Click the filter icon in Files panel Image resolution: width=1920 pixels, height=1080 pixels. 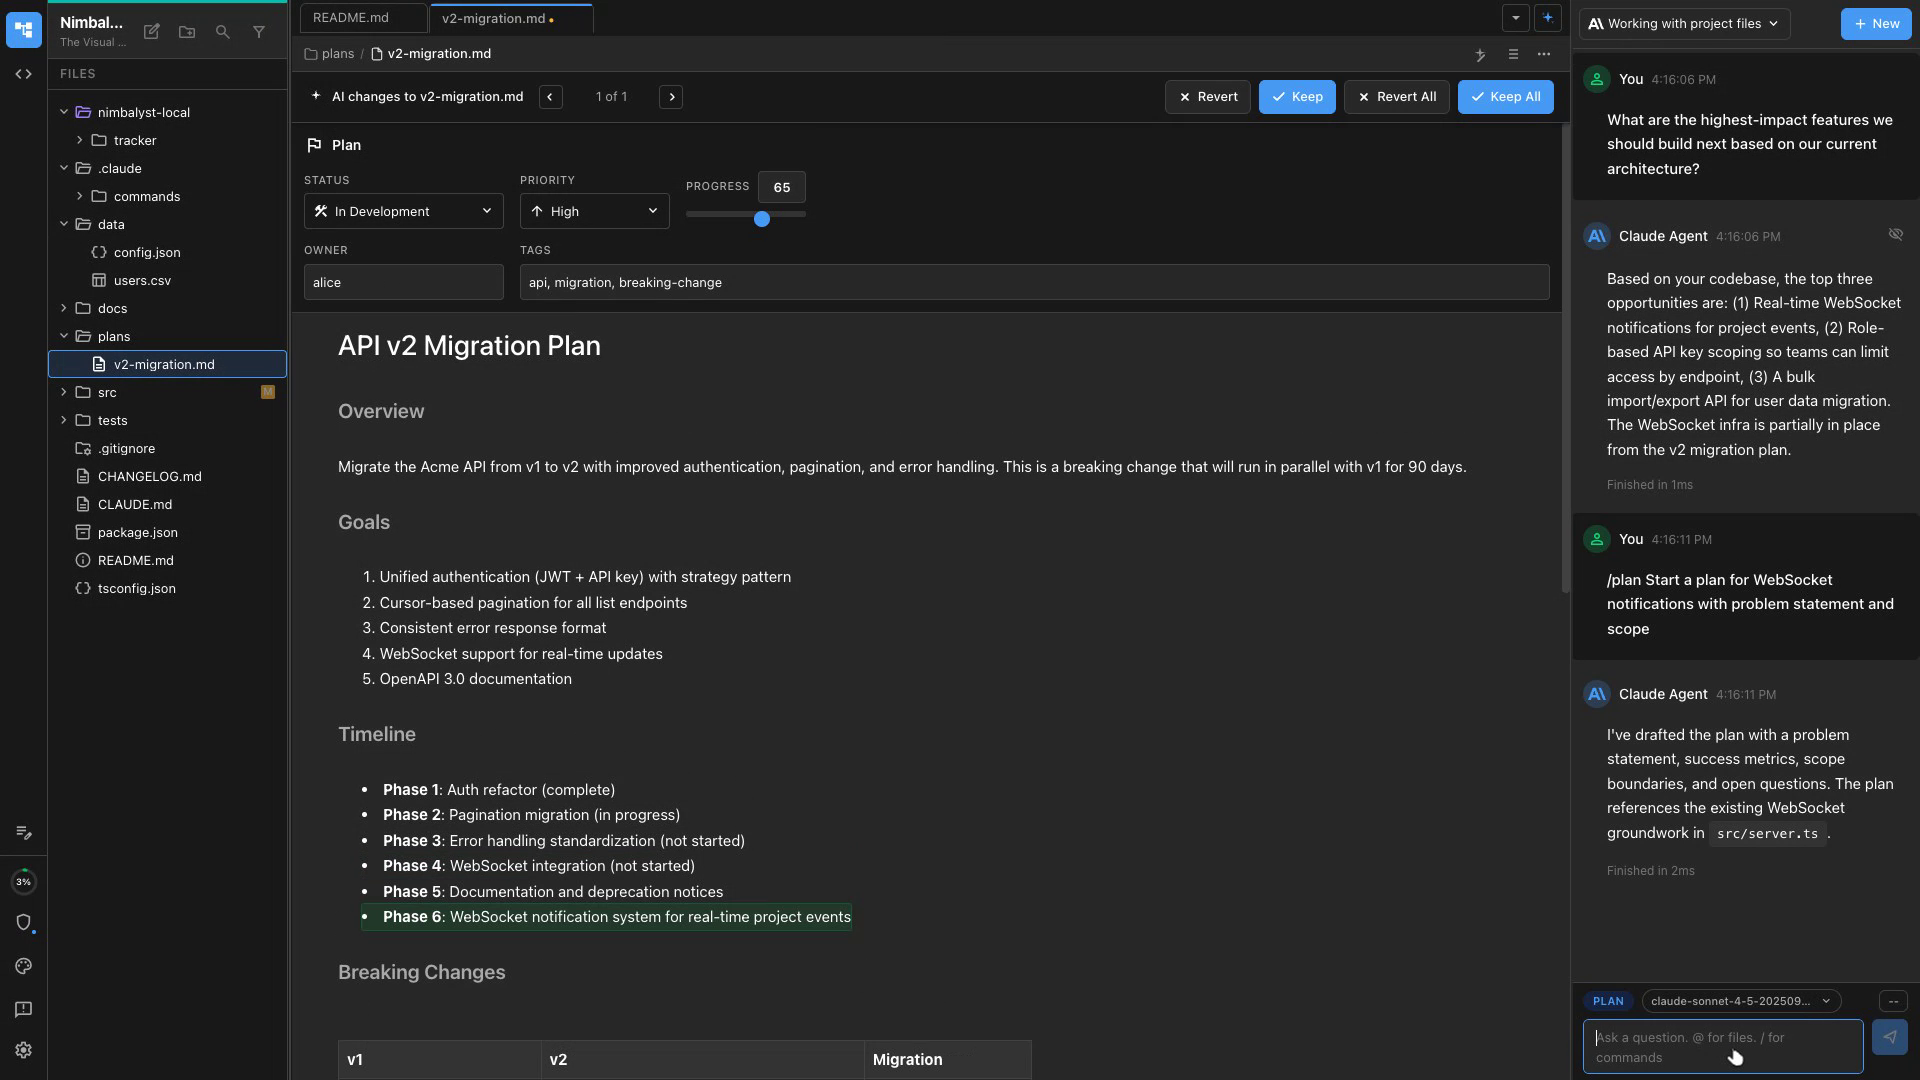259,32
